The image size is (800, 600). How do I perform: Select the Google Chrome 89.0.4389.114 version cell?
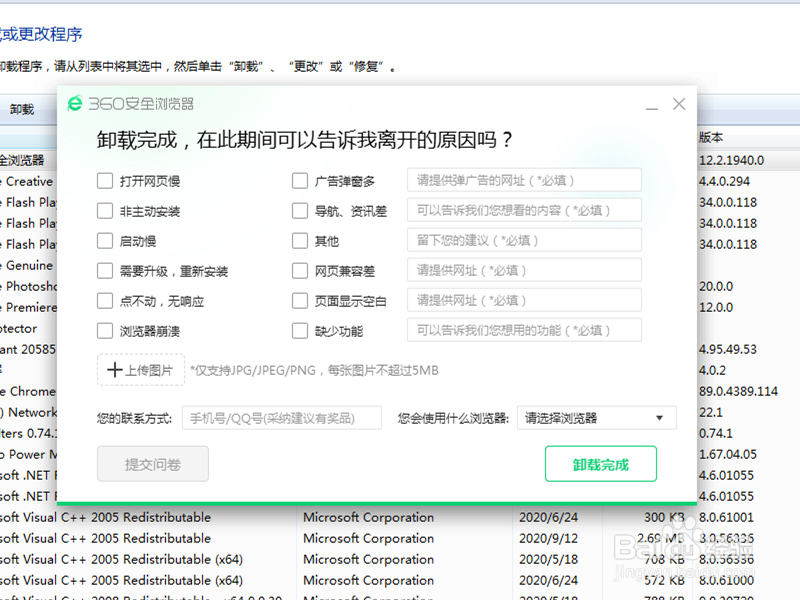(738, 391)
